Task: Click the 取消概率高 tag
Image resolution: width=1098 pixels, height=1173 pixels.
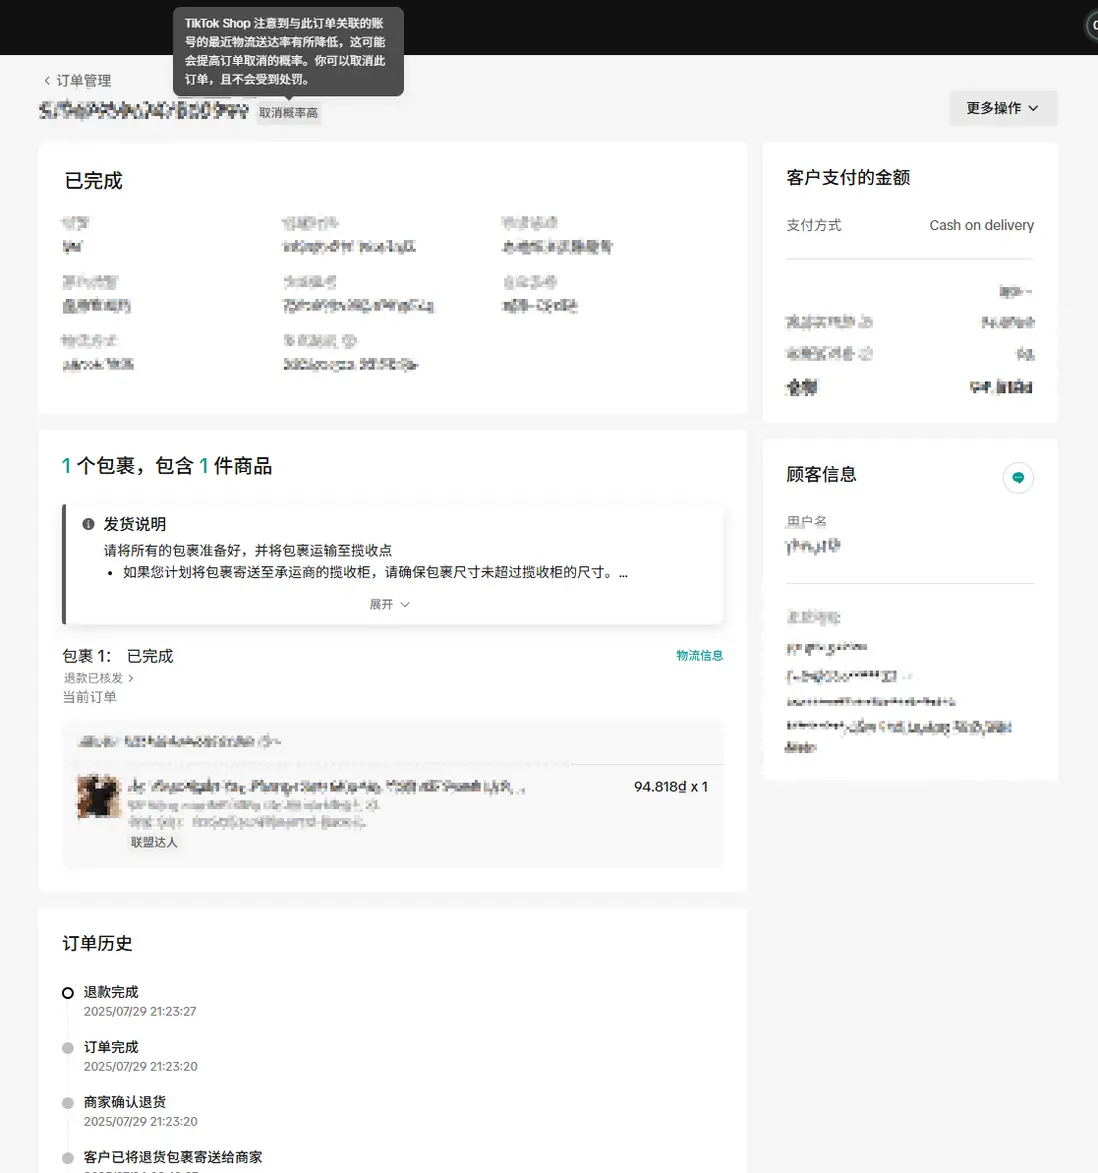Action: [x=289, y=112]
